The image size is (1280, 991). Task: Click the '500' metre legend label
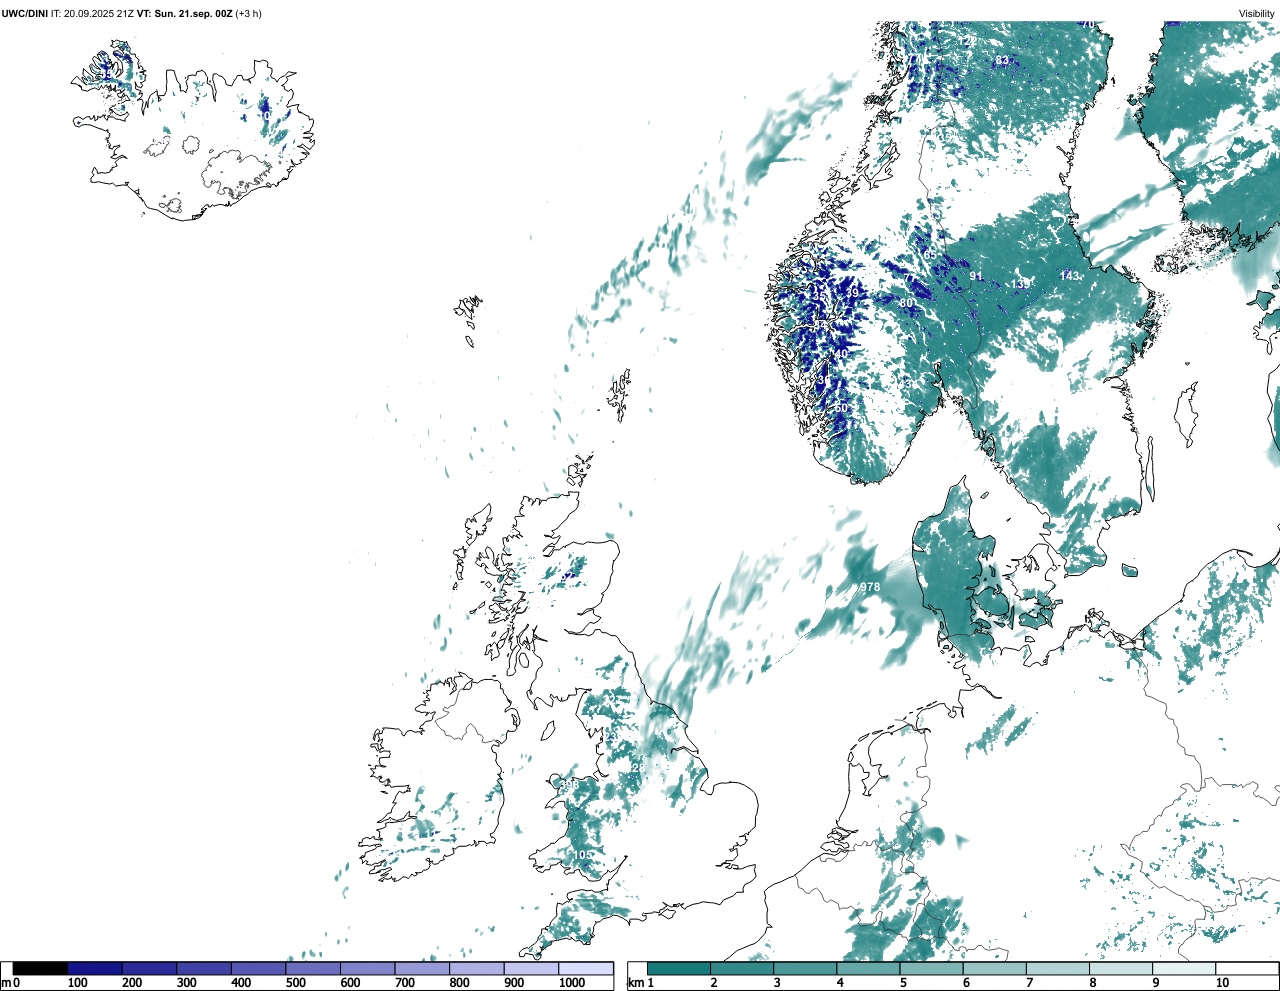[295, 983]
